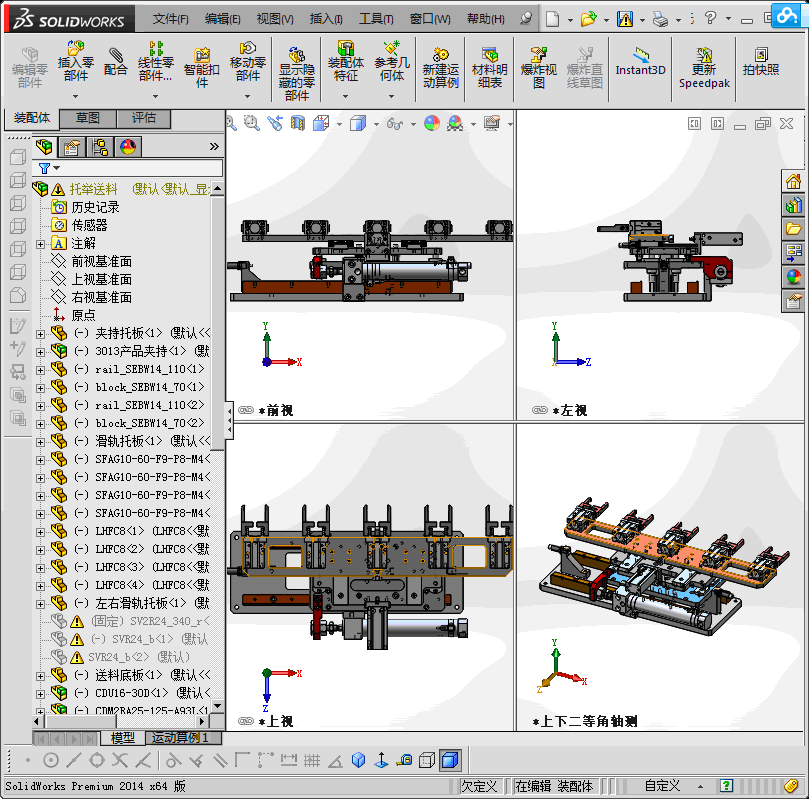Expand the 滑轨托板<1> component
809x799 pixels.
coord(40,442)
